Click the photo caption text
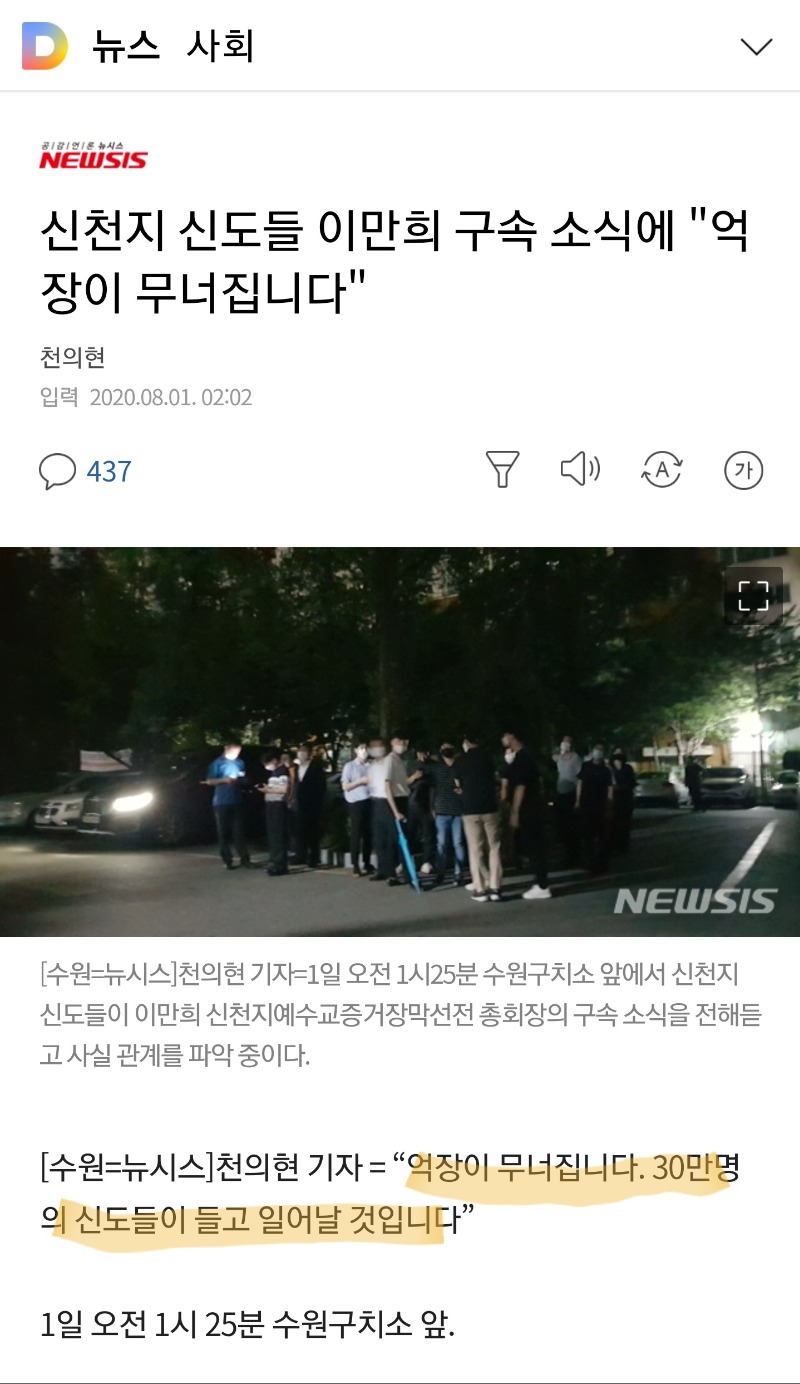The height and width of the screenshot is (1384, 800). 400,1014
